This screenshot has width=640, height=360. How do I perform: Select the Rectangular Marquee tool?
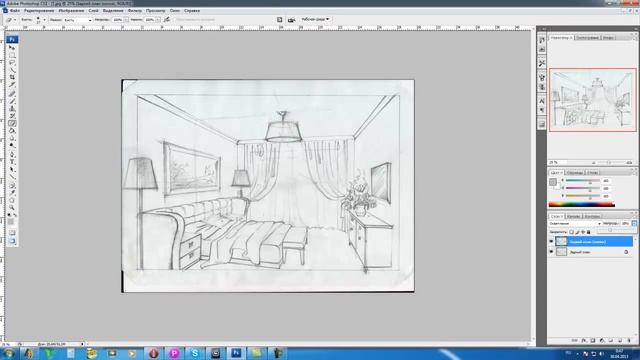12,55
